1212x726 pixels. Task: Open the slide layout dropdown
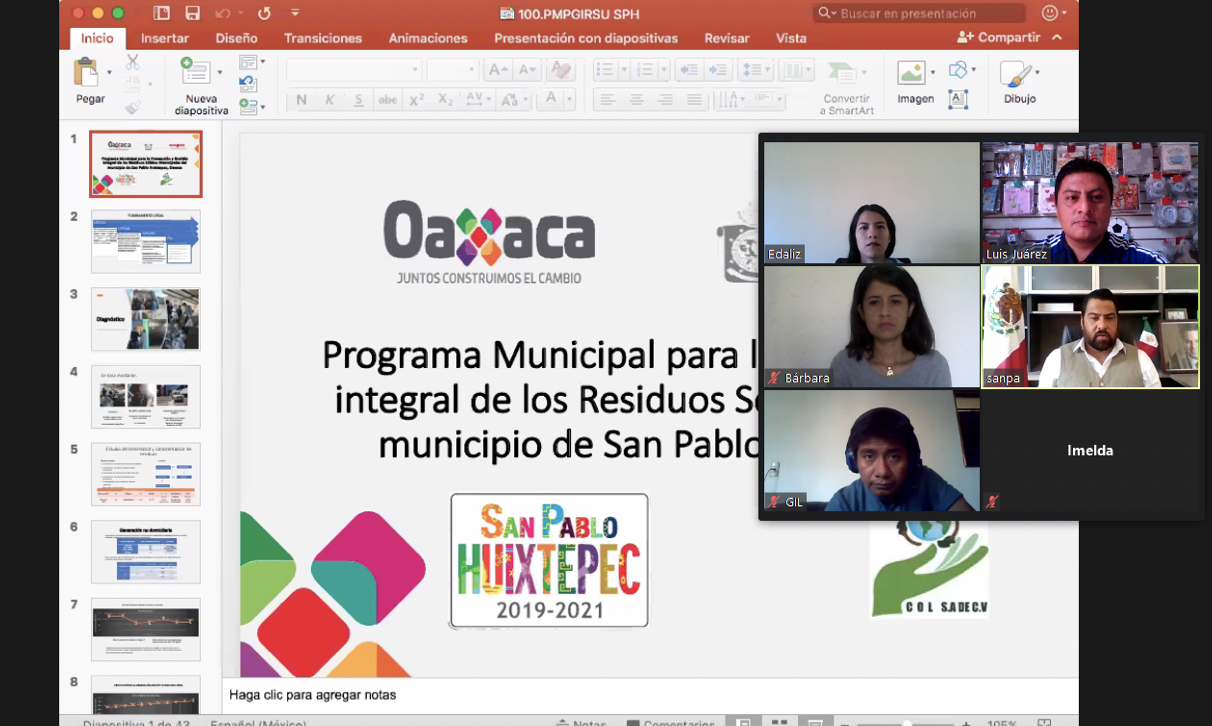click(252, 62)
